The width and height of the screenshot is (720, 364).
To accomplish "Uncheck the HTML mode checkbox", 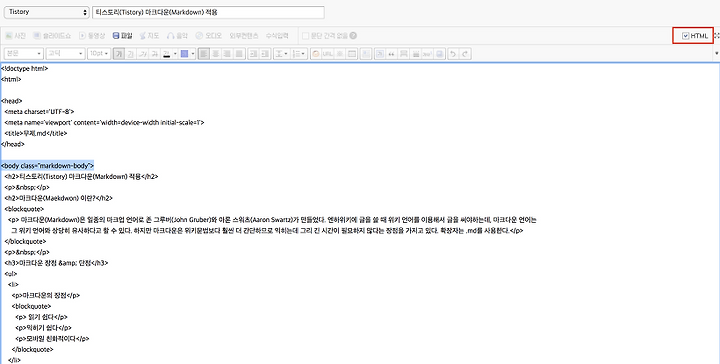I will click(686, 36).
